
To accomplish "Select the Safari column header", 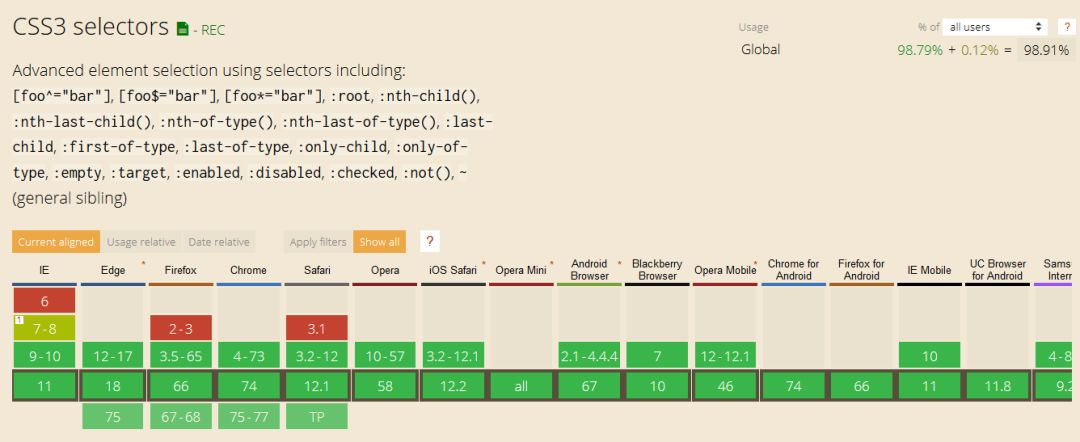I will pos(317,271).
